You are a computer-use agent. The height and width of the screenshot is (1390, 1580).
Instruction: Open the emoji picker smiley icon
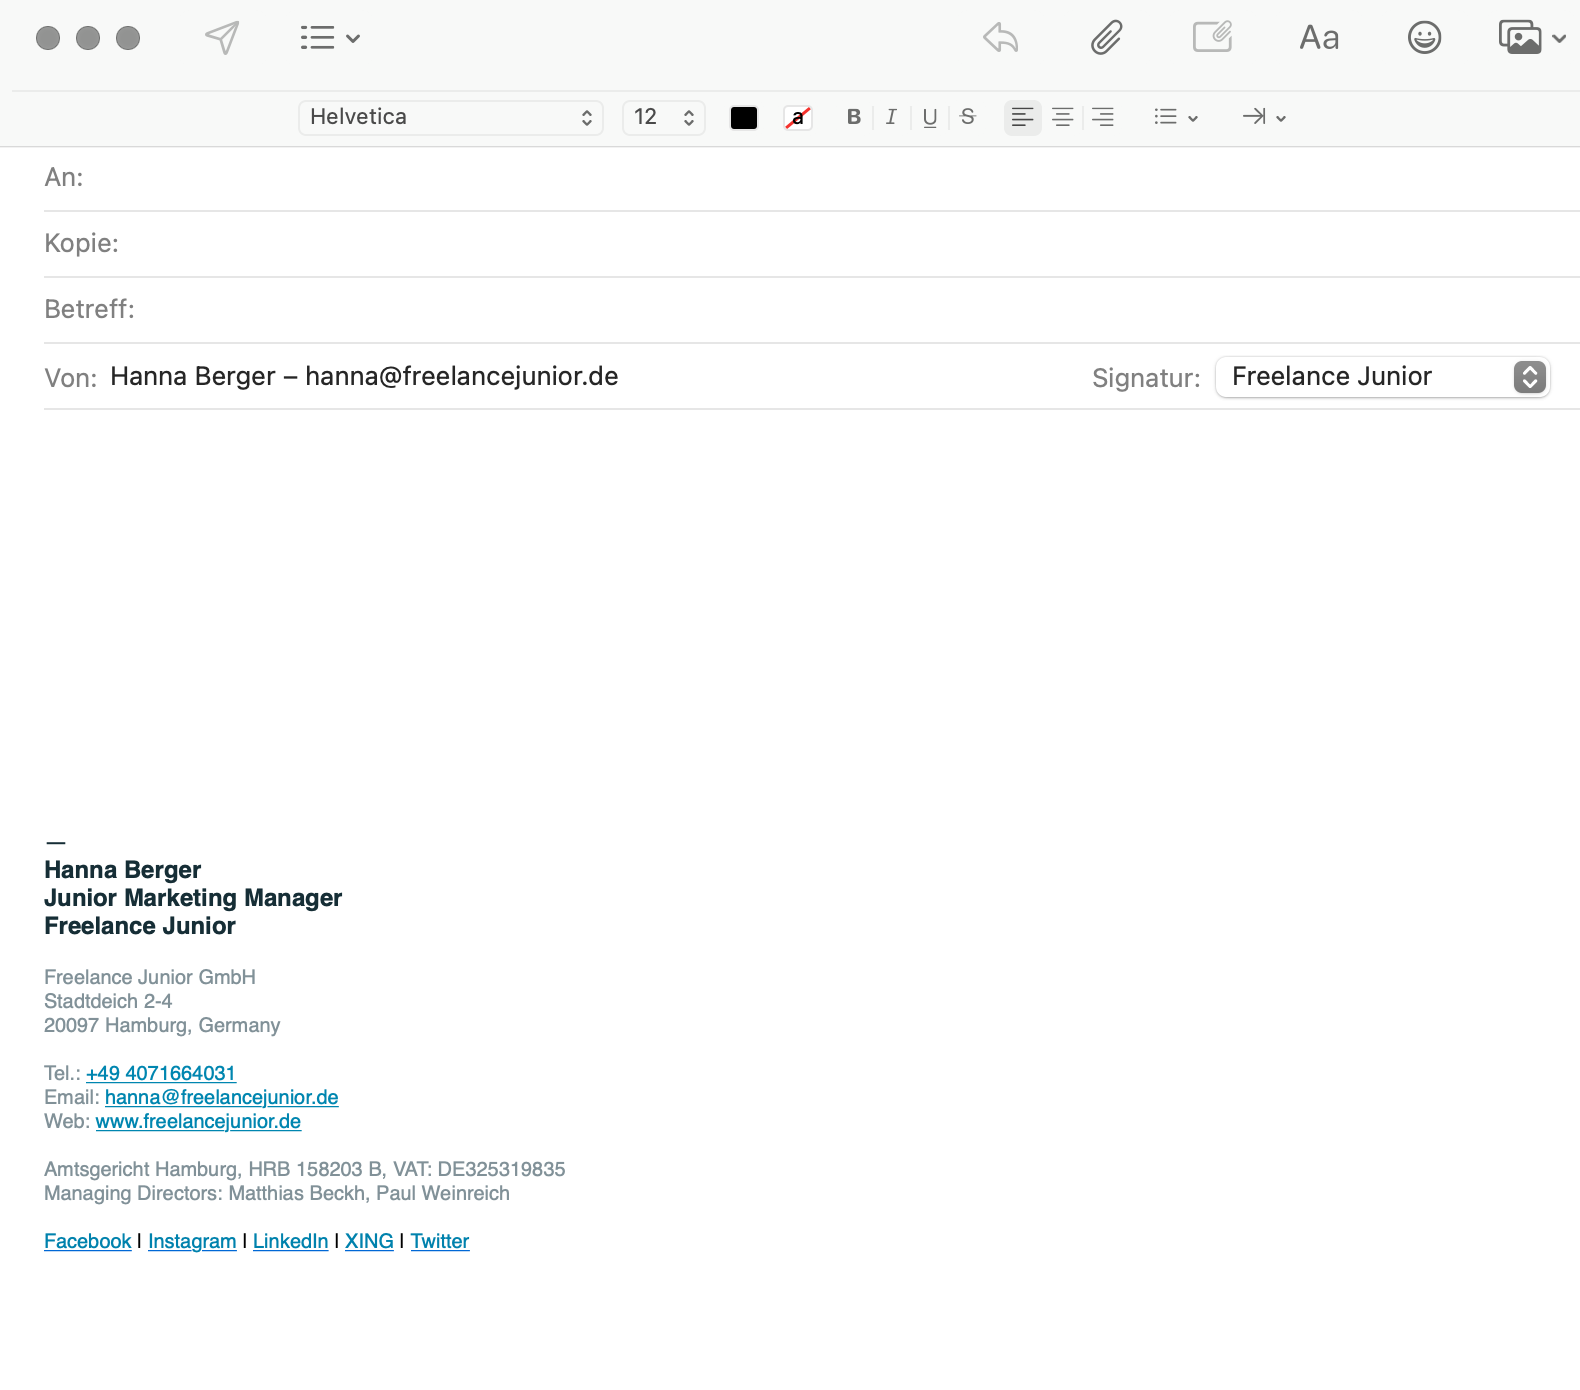[x=1424, y=38]
